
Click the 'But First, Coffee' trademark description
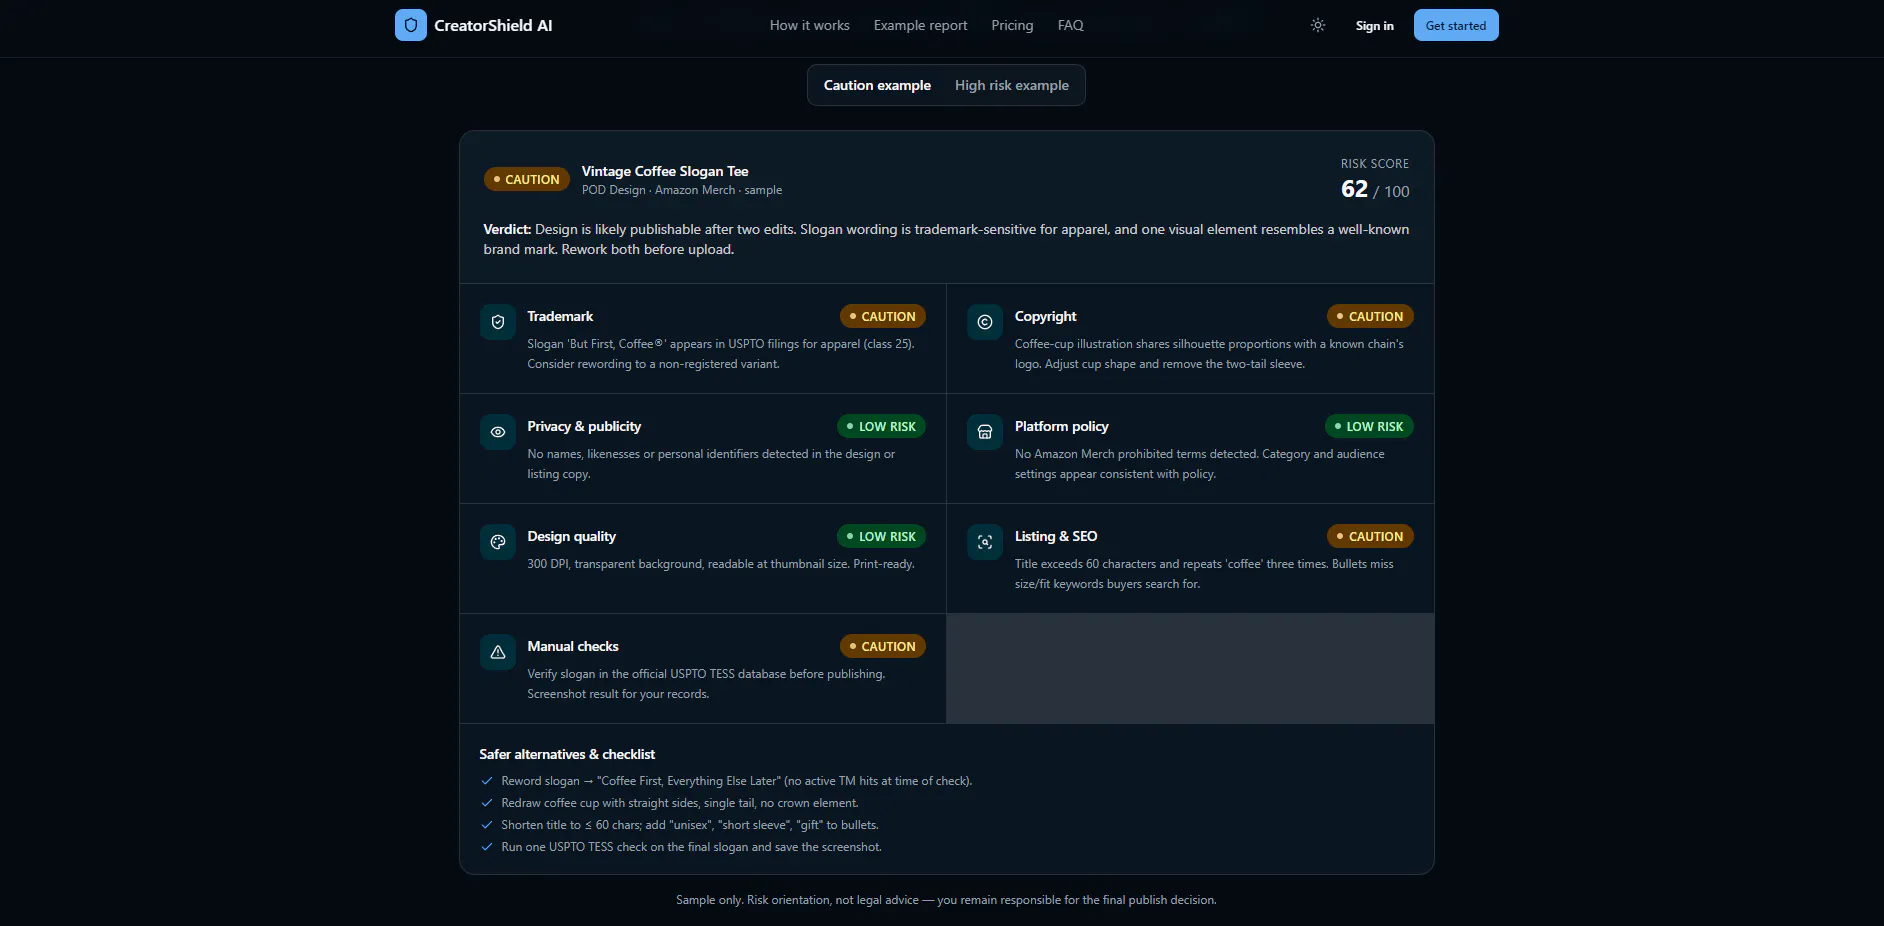(x=721, y=354)
